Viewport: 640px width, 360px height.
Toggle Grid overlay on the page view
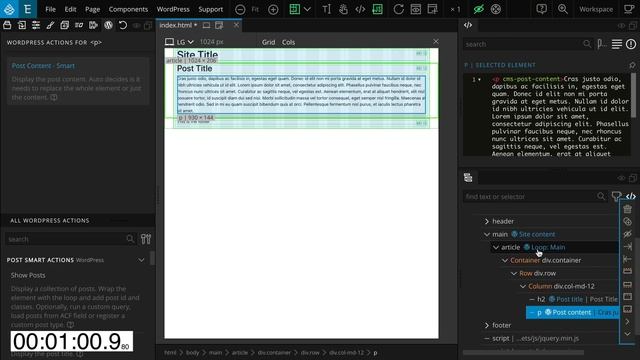point(268,42)
